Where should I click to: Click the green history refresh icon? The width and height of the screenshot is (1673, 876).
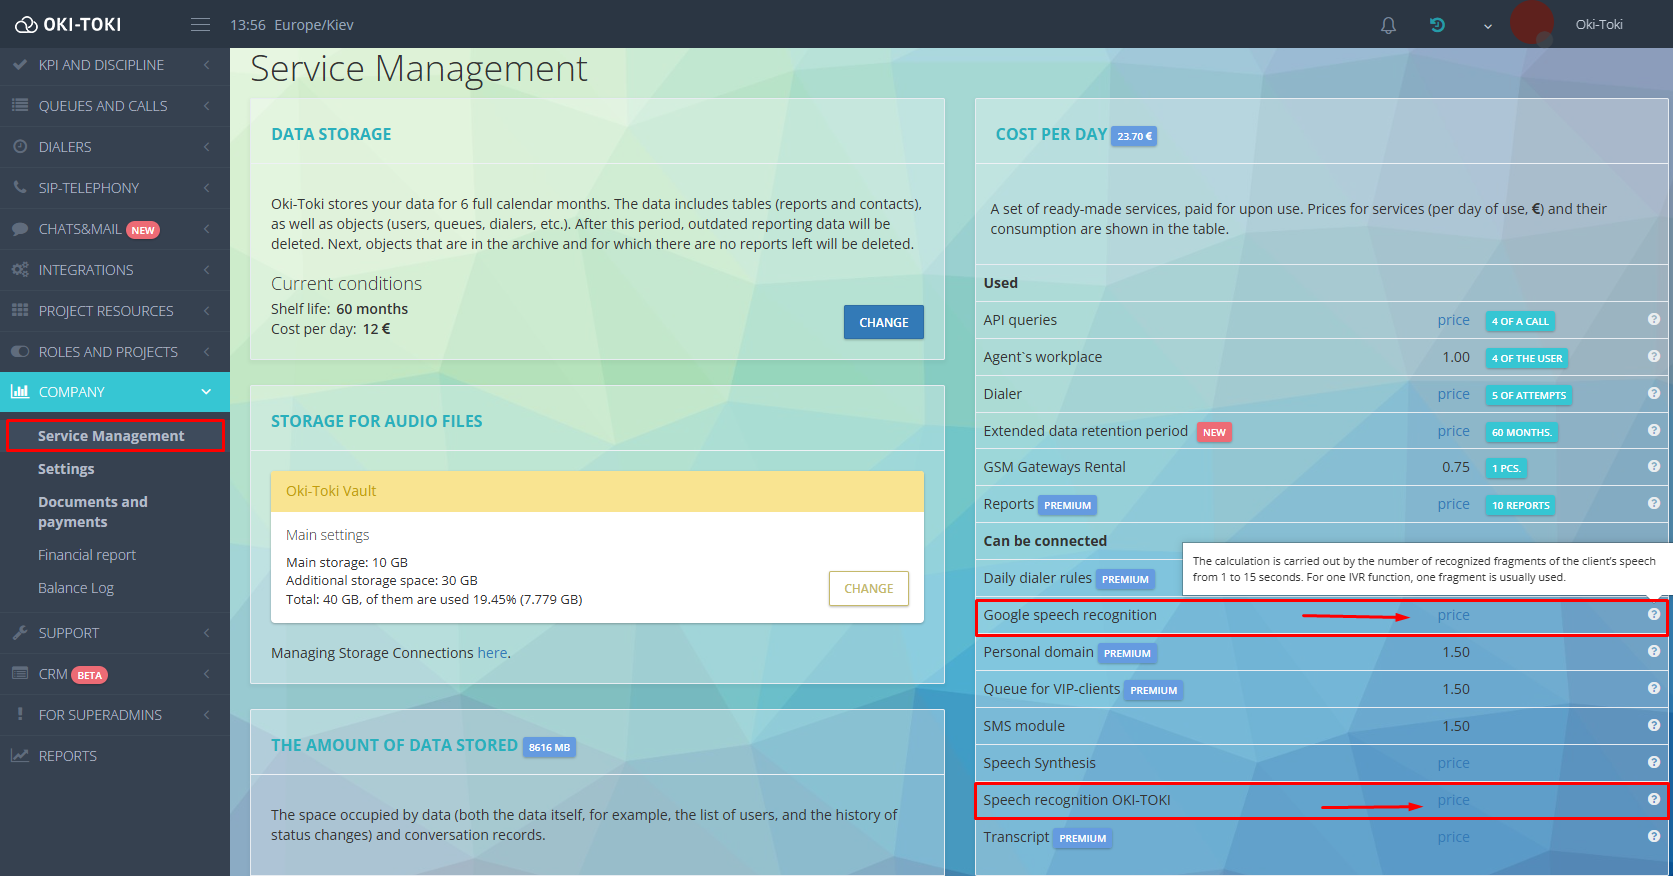pyautogui.click(x=1437, y=25)
